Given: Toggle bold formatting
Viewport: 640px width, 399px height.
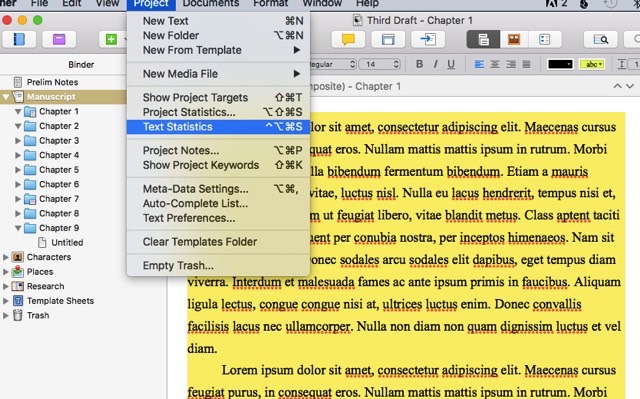Looking at the screenshot, I should coord(419,64).
